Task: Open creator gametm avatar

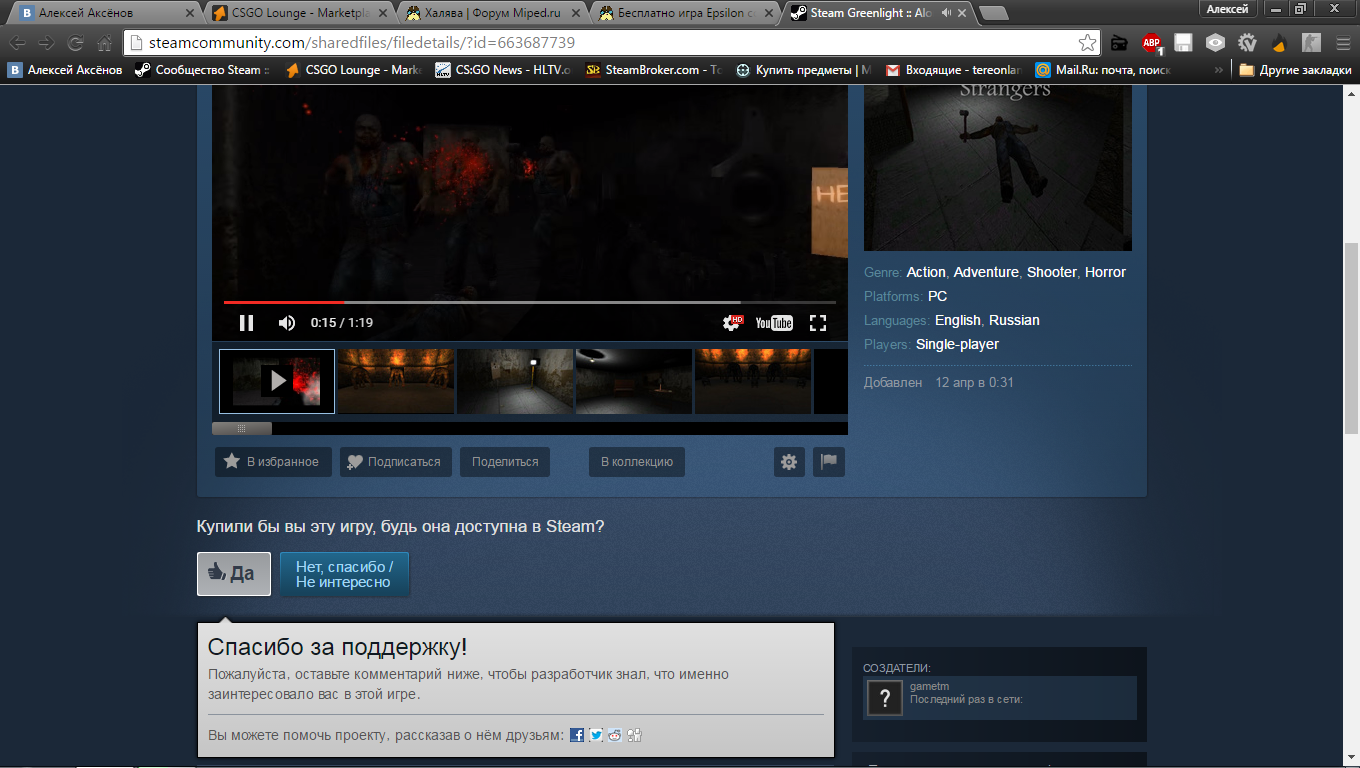Action: (885, 698)
